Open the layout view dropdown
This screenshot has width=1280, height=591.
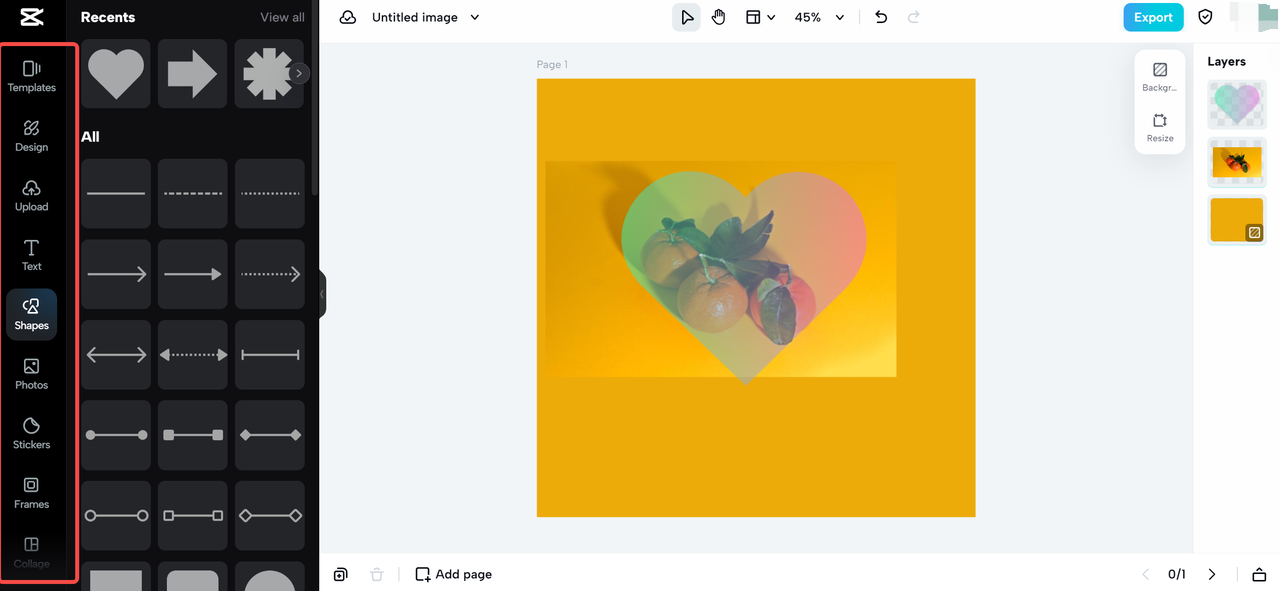click(760, 17)
